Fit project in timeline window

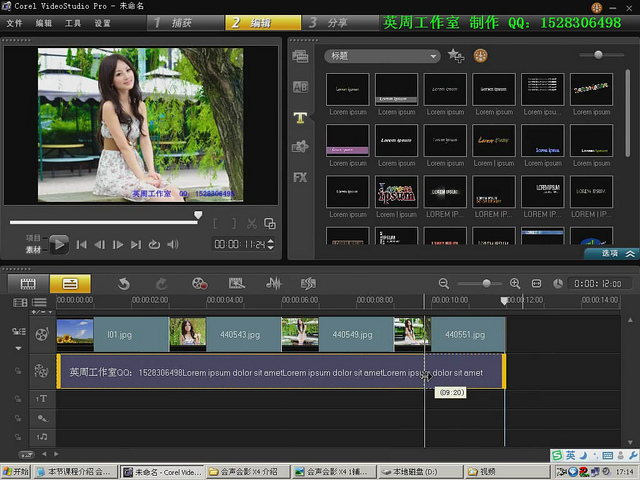point(536,283)
